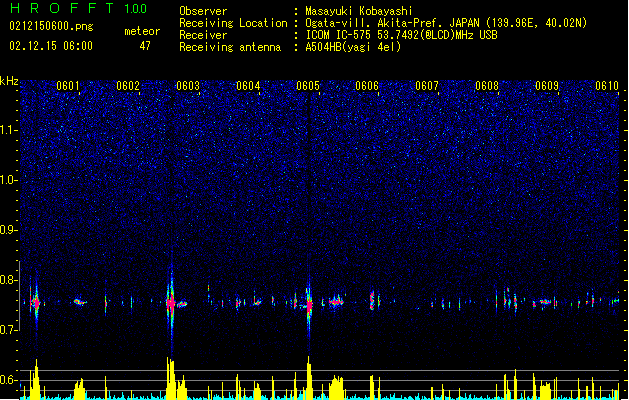The image size is (629, 400).
Task: Click the A504HB(yagi 4el) antenna text
Action: click(x=353, y=47)
